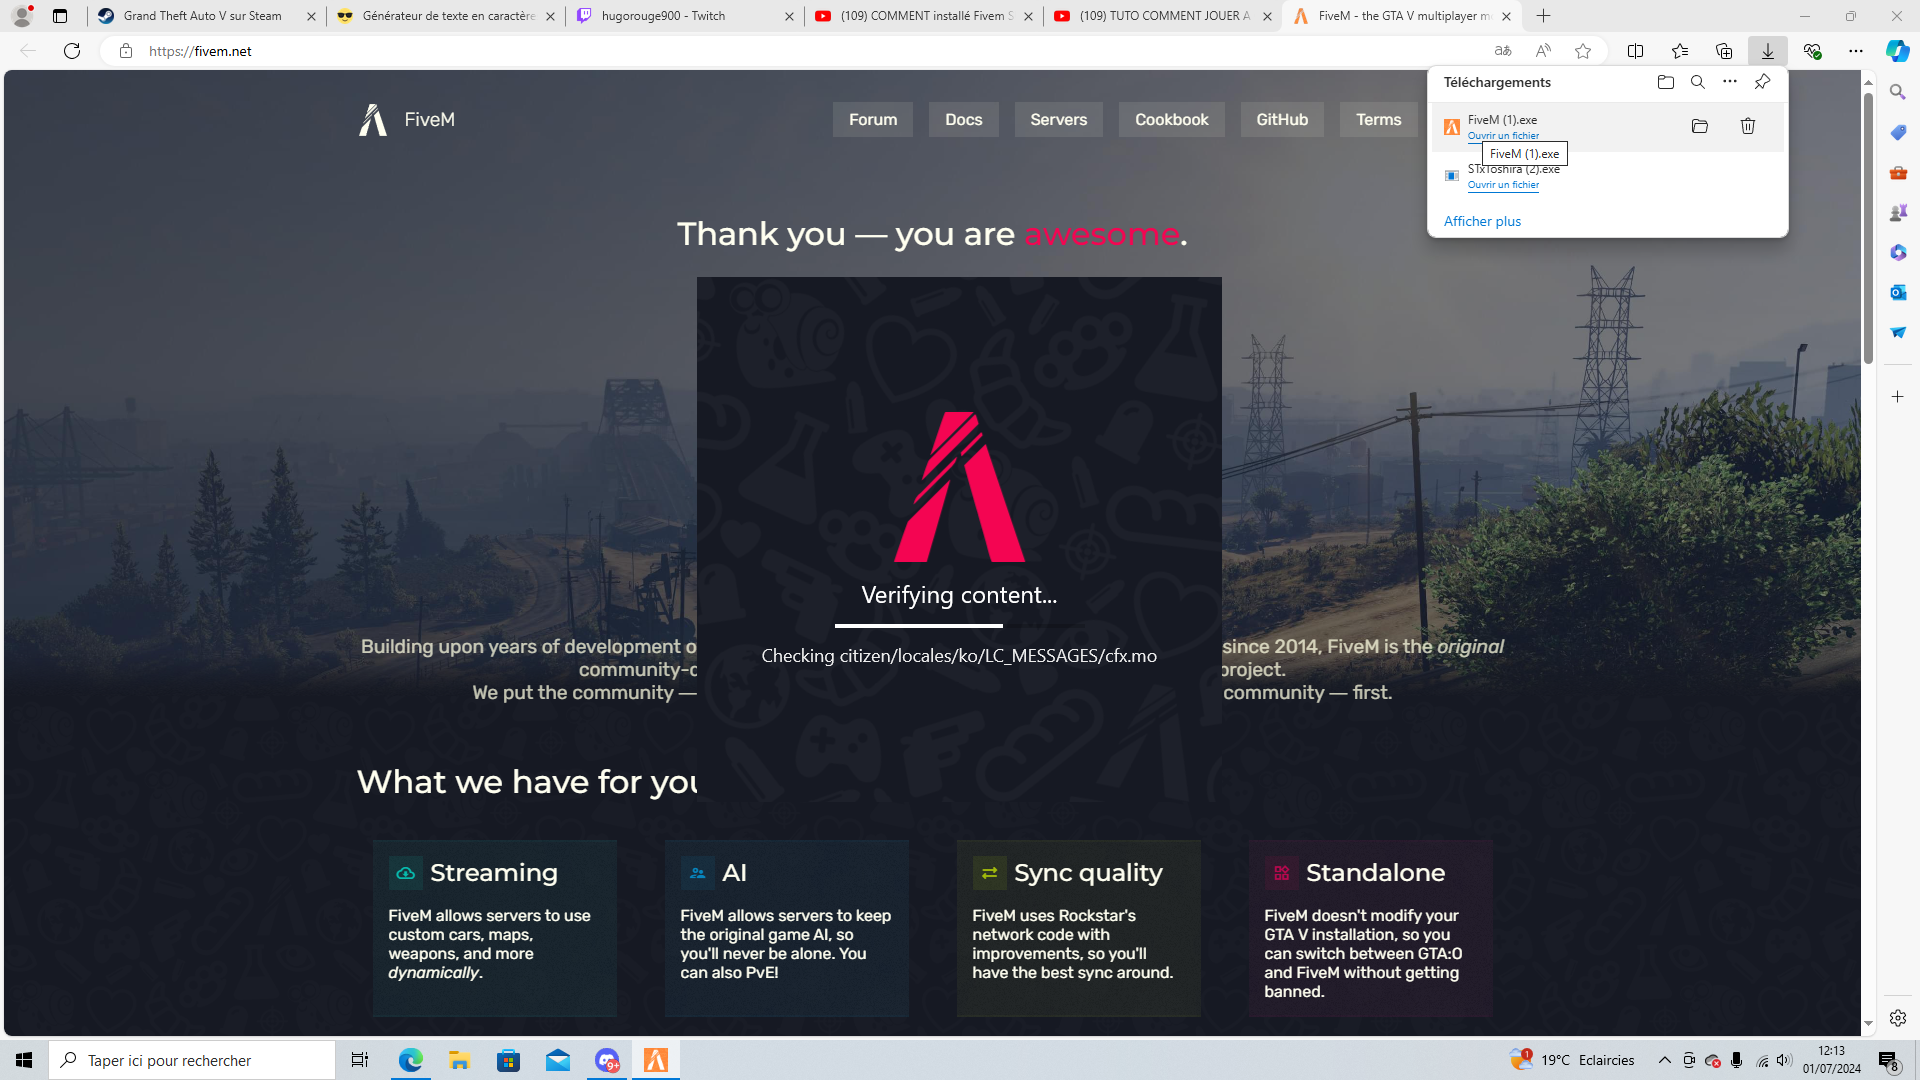The height and width of the screenshot is (1080, 1920).
Task: Open the downloads folder from the Téléchargements panel
Action: 1665,82
